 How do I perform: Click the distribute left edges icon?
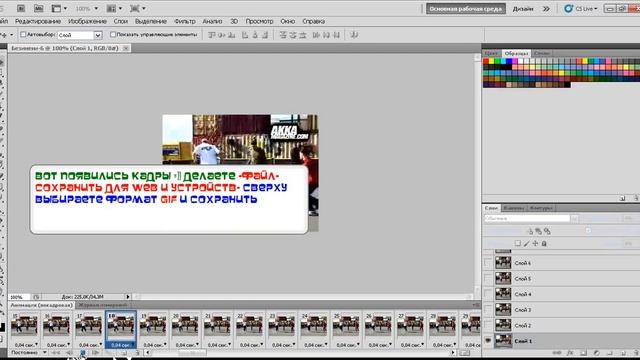(x=316, y=35)
